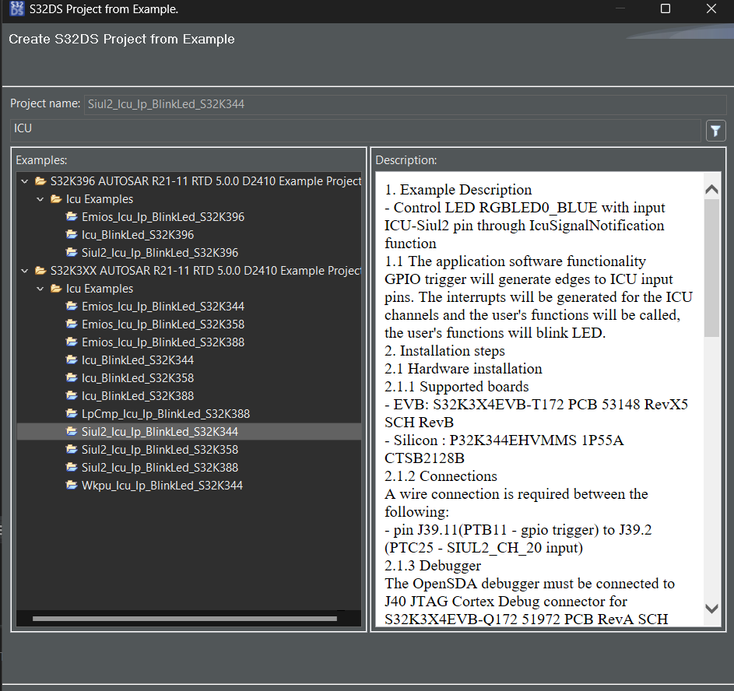Screen dimensions: 734x691
Task: Collapse the S32K396 AUTOSAR example project node
Action: tap(25, 181)
